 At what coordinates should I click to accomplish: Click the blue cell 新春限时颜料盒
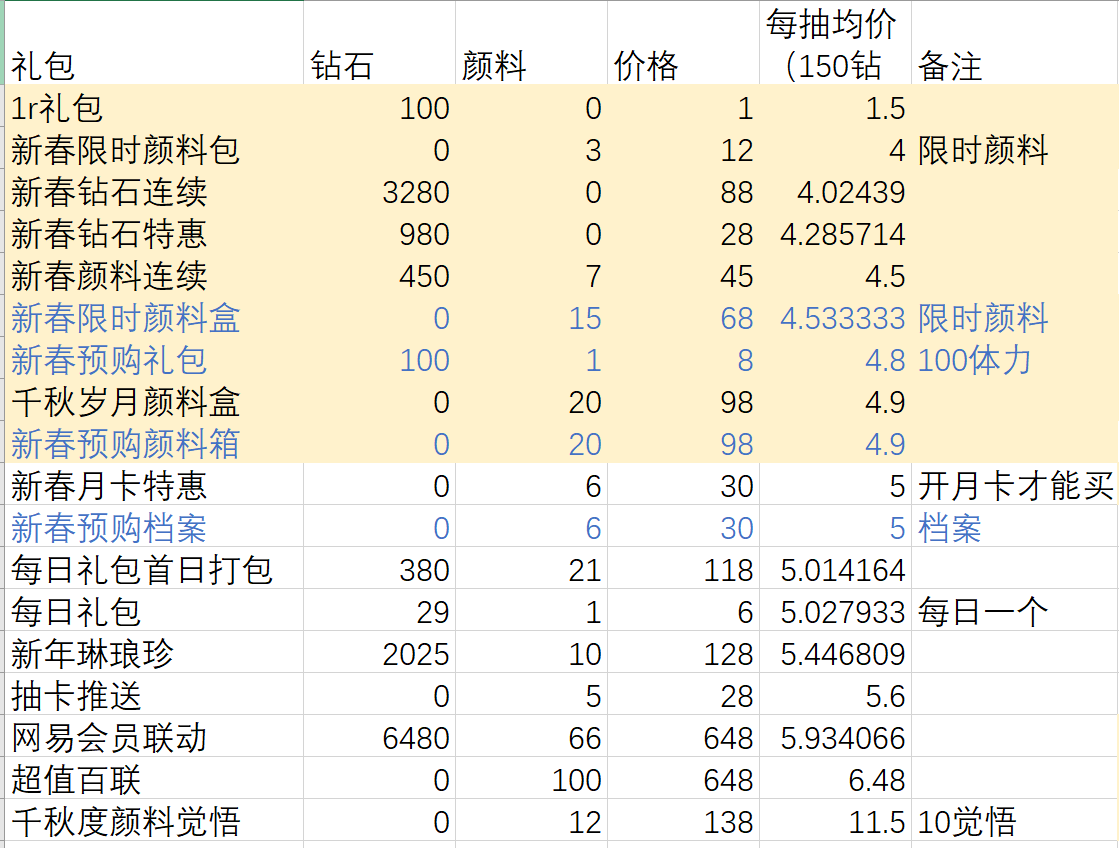[153, 317]
